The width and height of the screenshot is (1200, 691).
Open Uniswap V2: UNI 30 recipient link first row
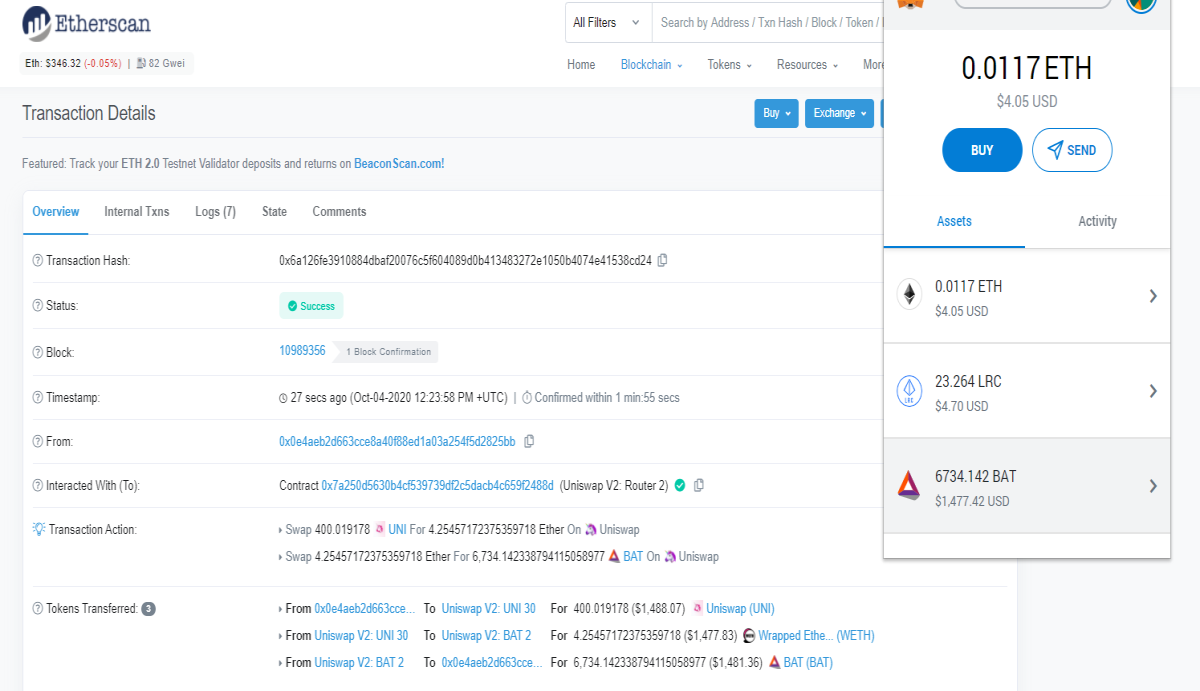point(489,608)
